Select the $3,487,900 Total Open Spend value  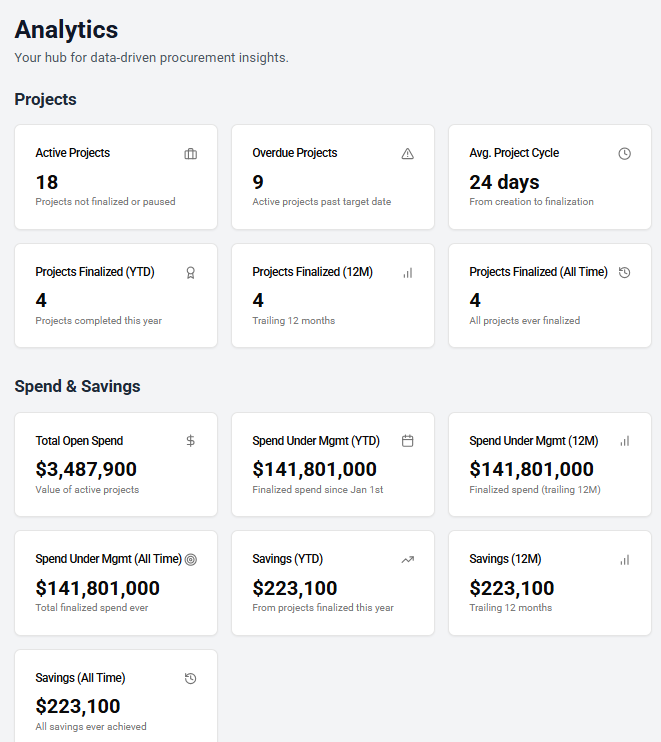pyautogui.click(x=86, y=469)
